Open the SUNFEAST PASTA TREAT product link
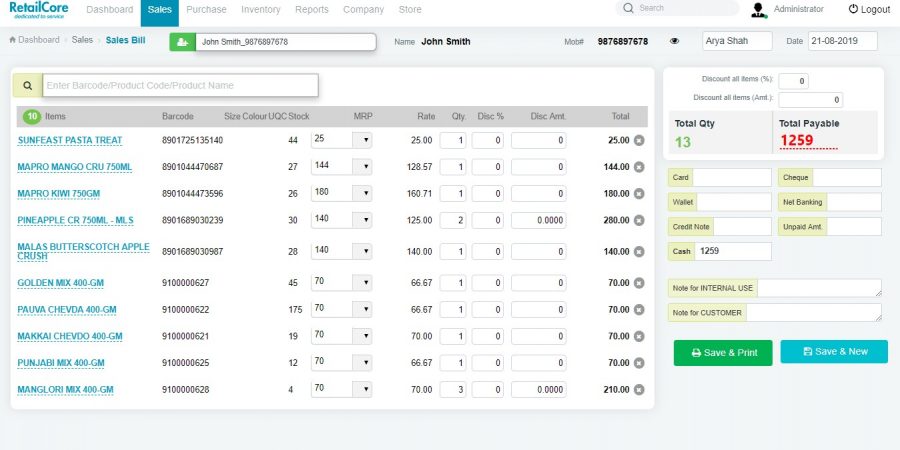The width and height of the screenshot is (900, 450). (70, 141)
